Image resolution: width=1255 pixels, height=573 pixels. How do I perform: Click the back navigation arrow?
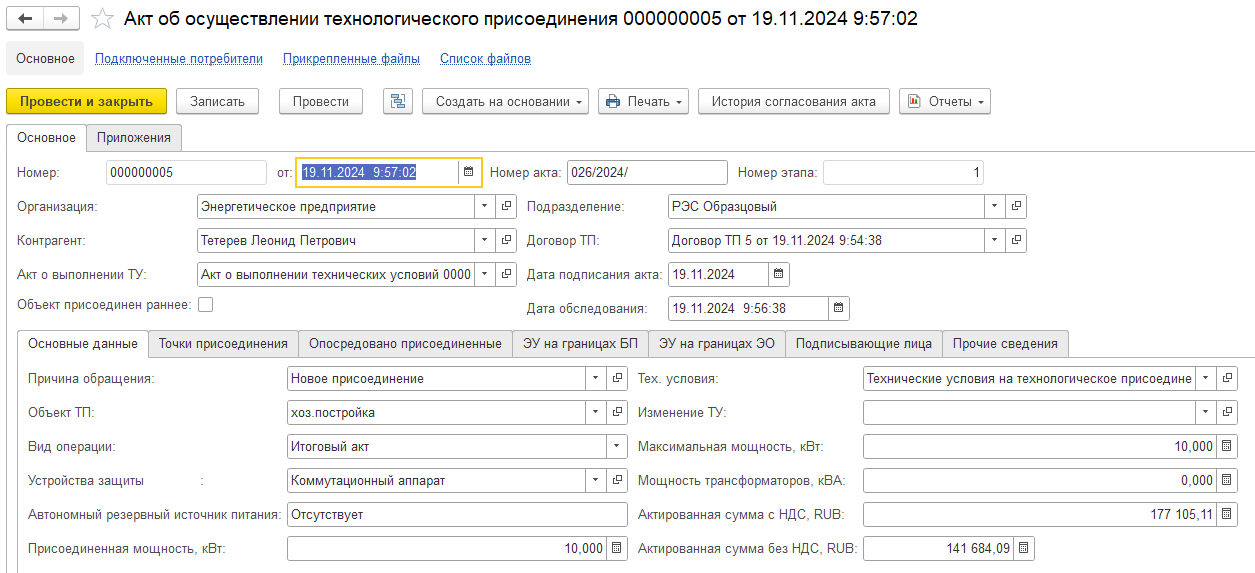click(x=26, y=19)
